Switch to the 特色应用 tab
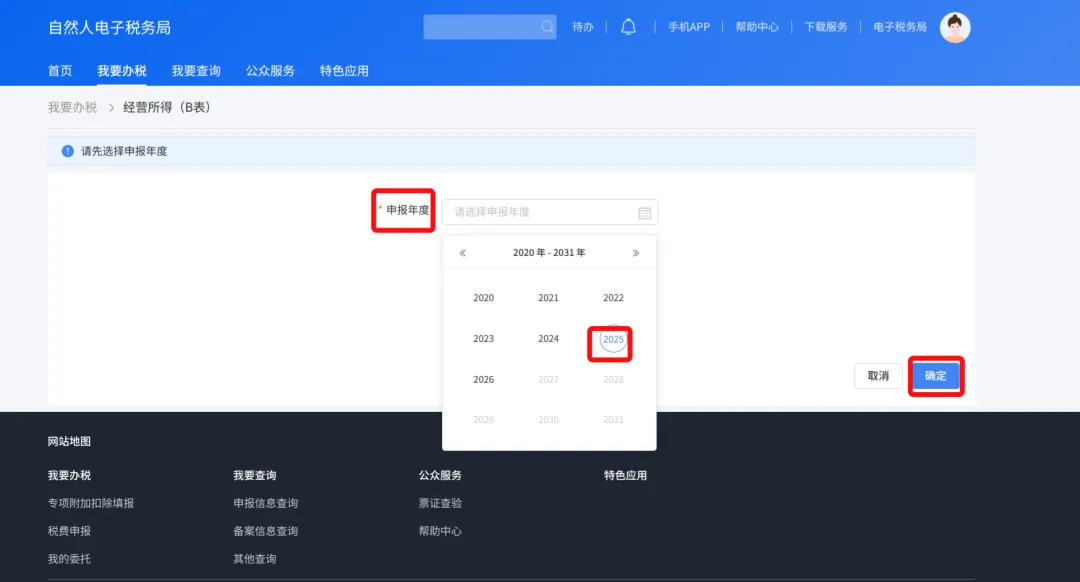 pos(345,70)
